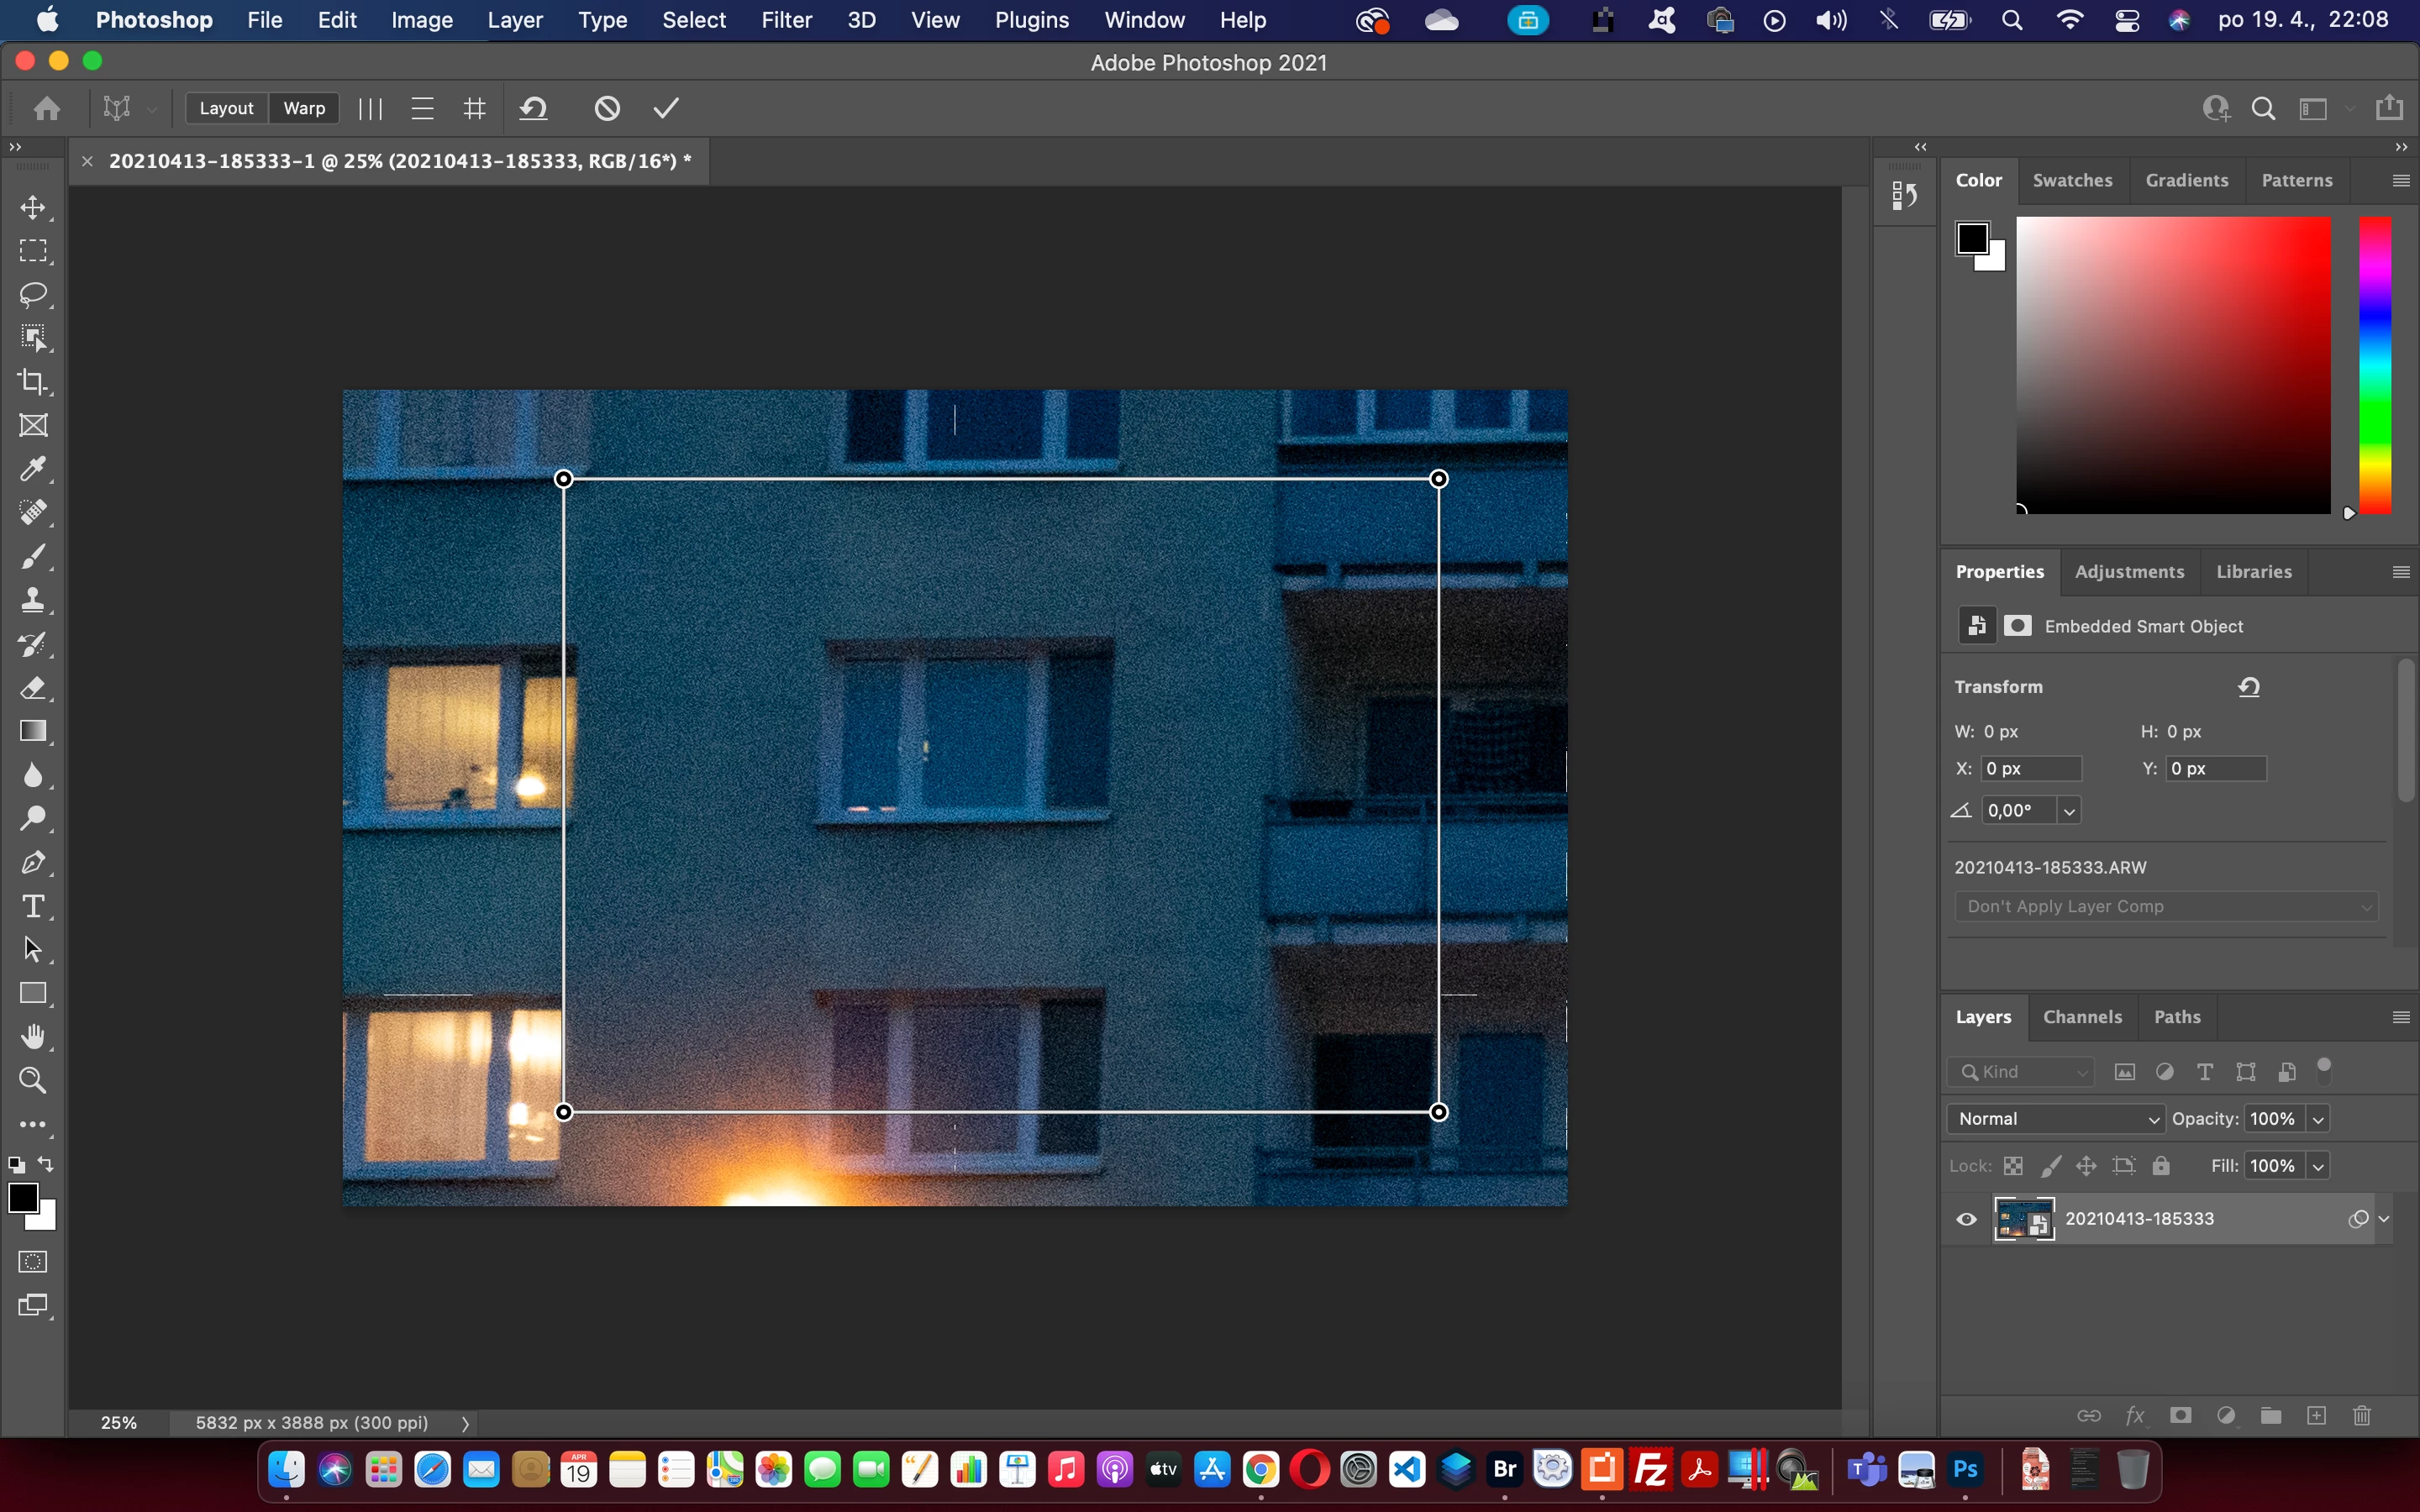Select the Clone Stamp tool

[33, 600]
